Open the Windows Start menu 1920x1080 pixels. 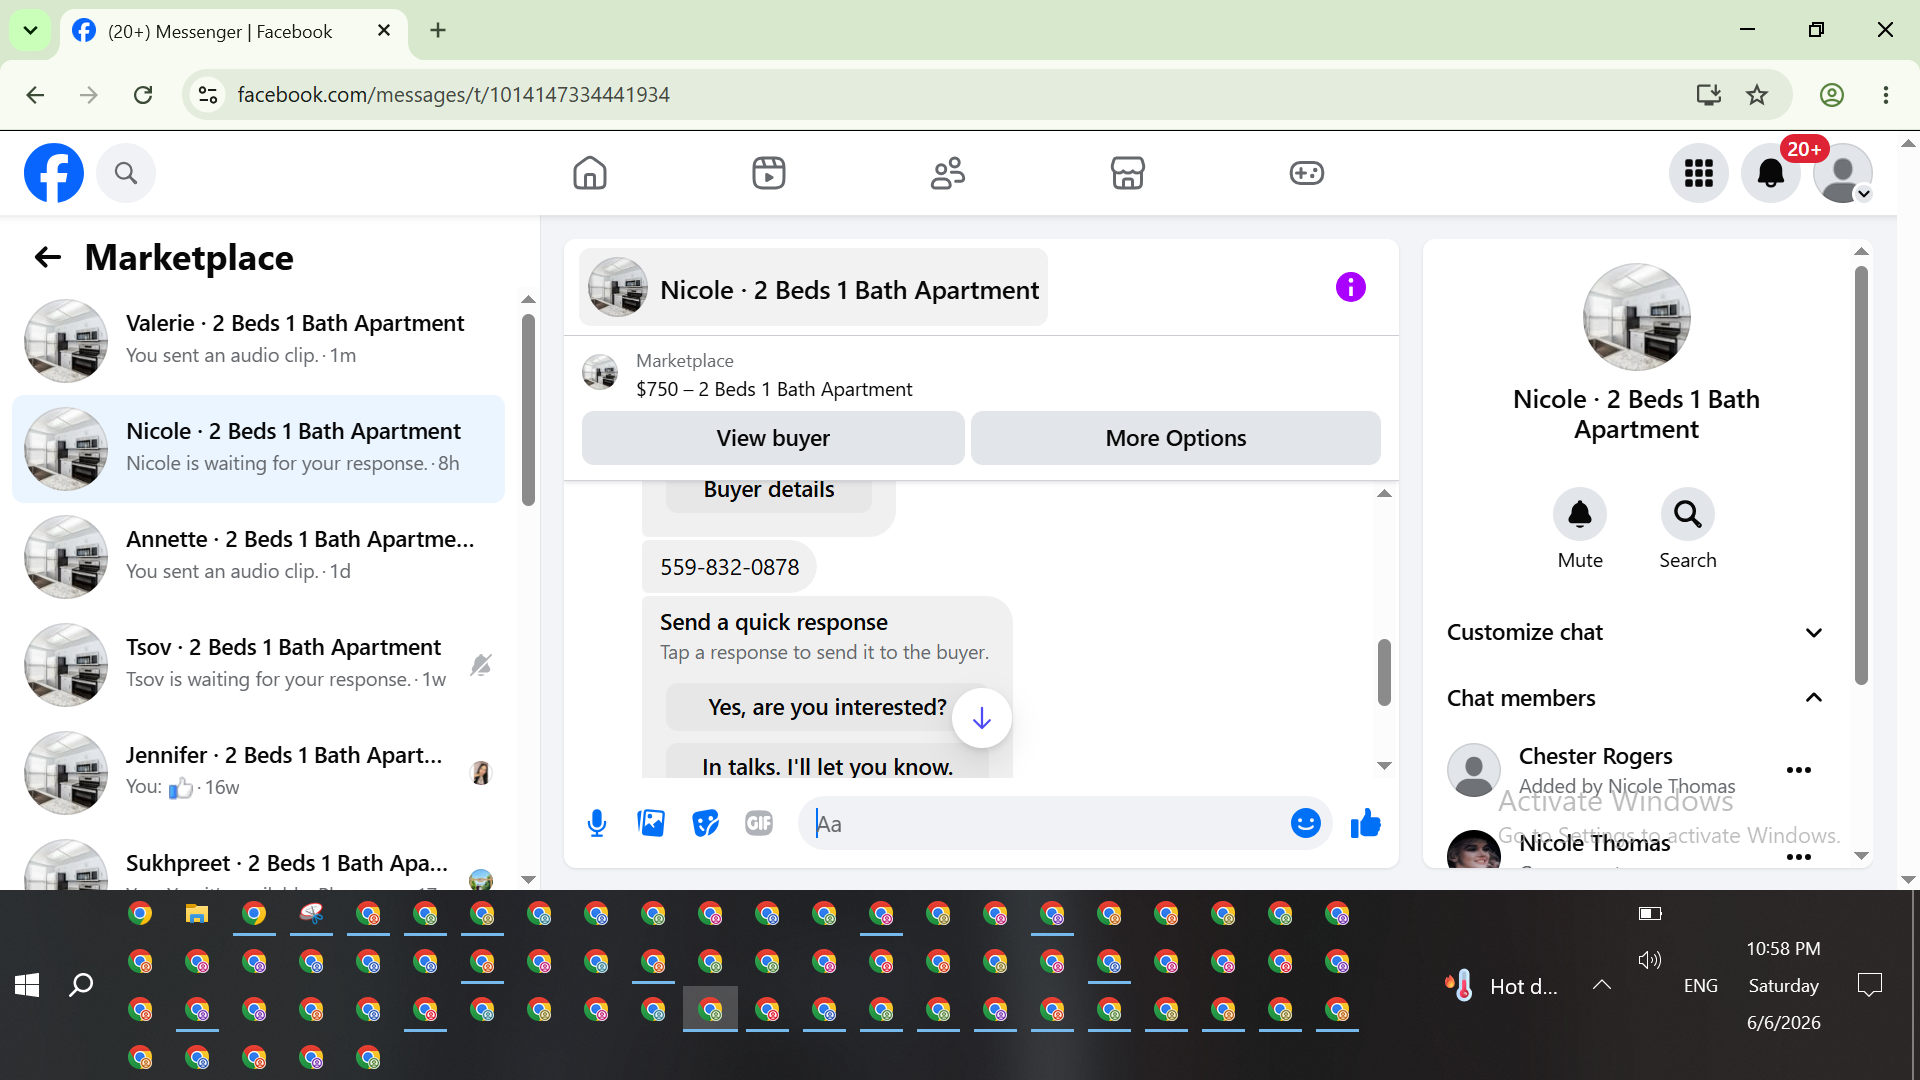tap(27, 985)
